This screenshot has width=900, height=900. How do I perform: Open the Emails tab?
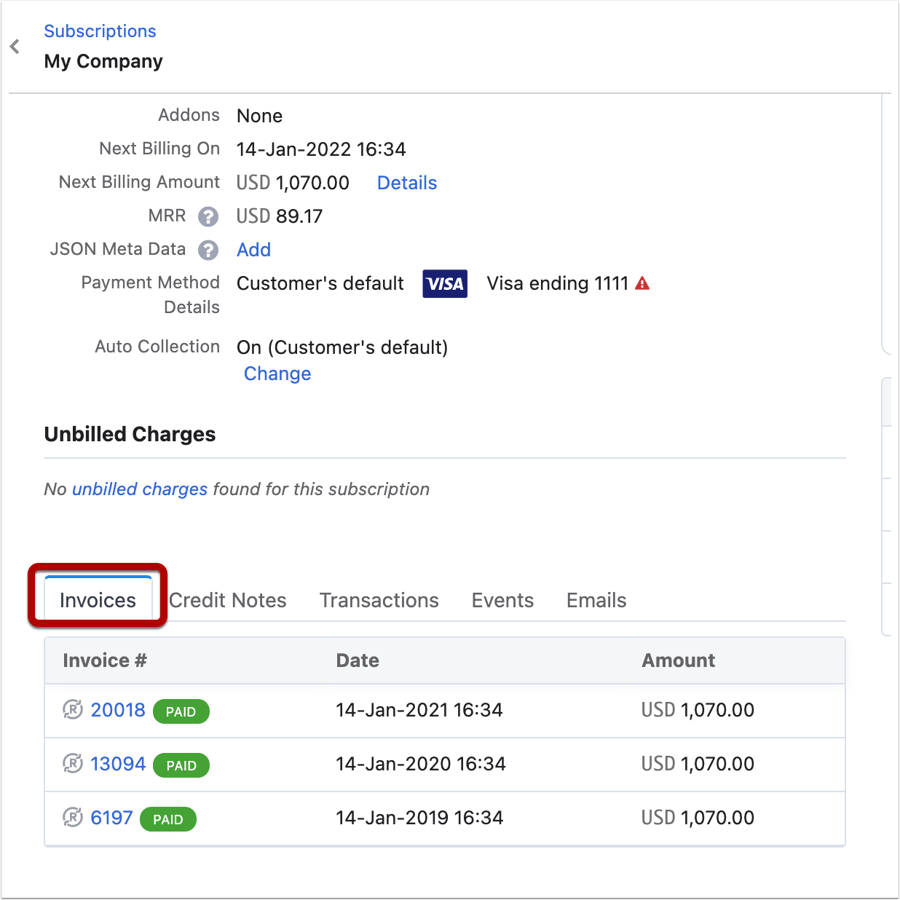596,600
